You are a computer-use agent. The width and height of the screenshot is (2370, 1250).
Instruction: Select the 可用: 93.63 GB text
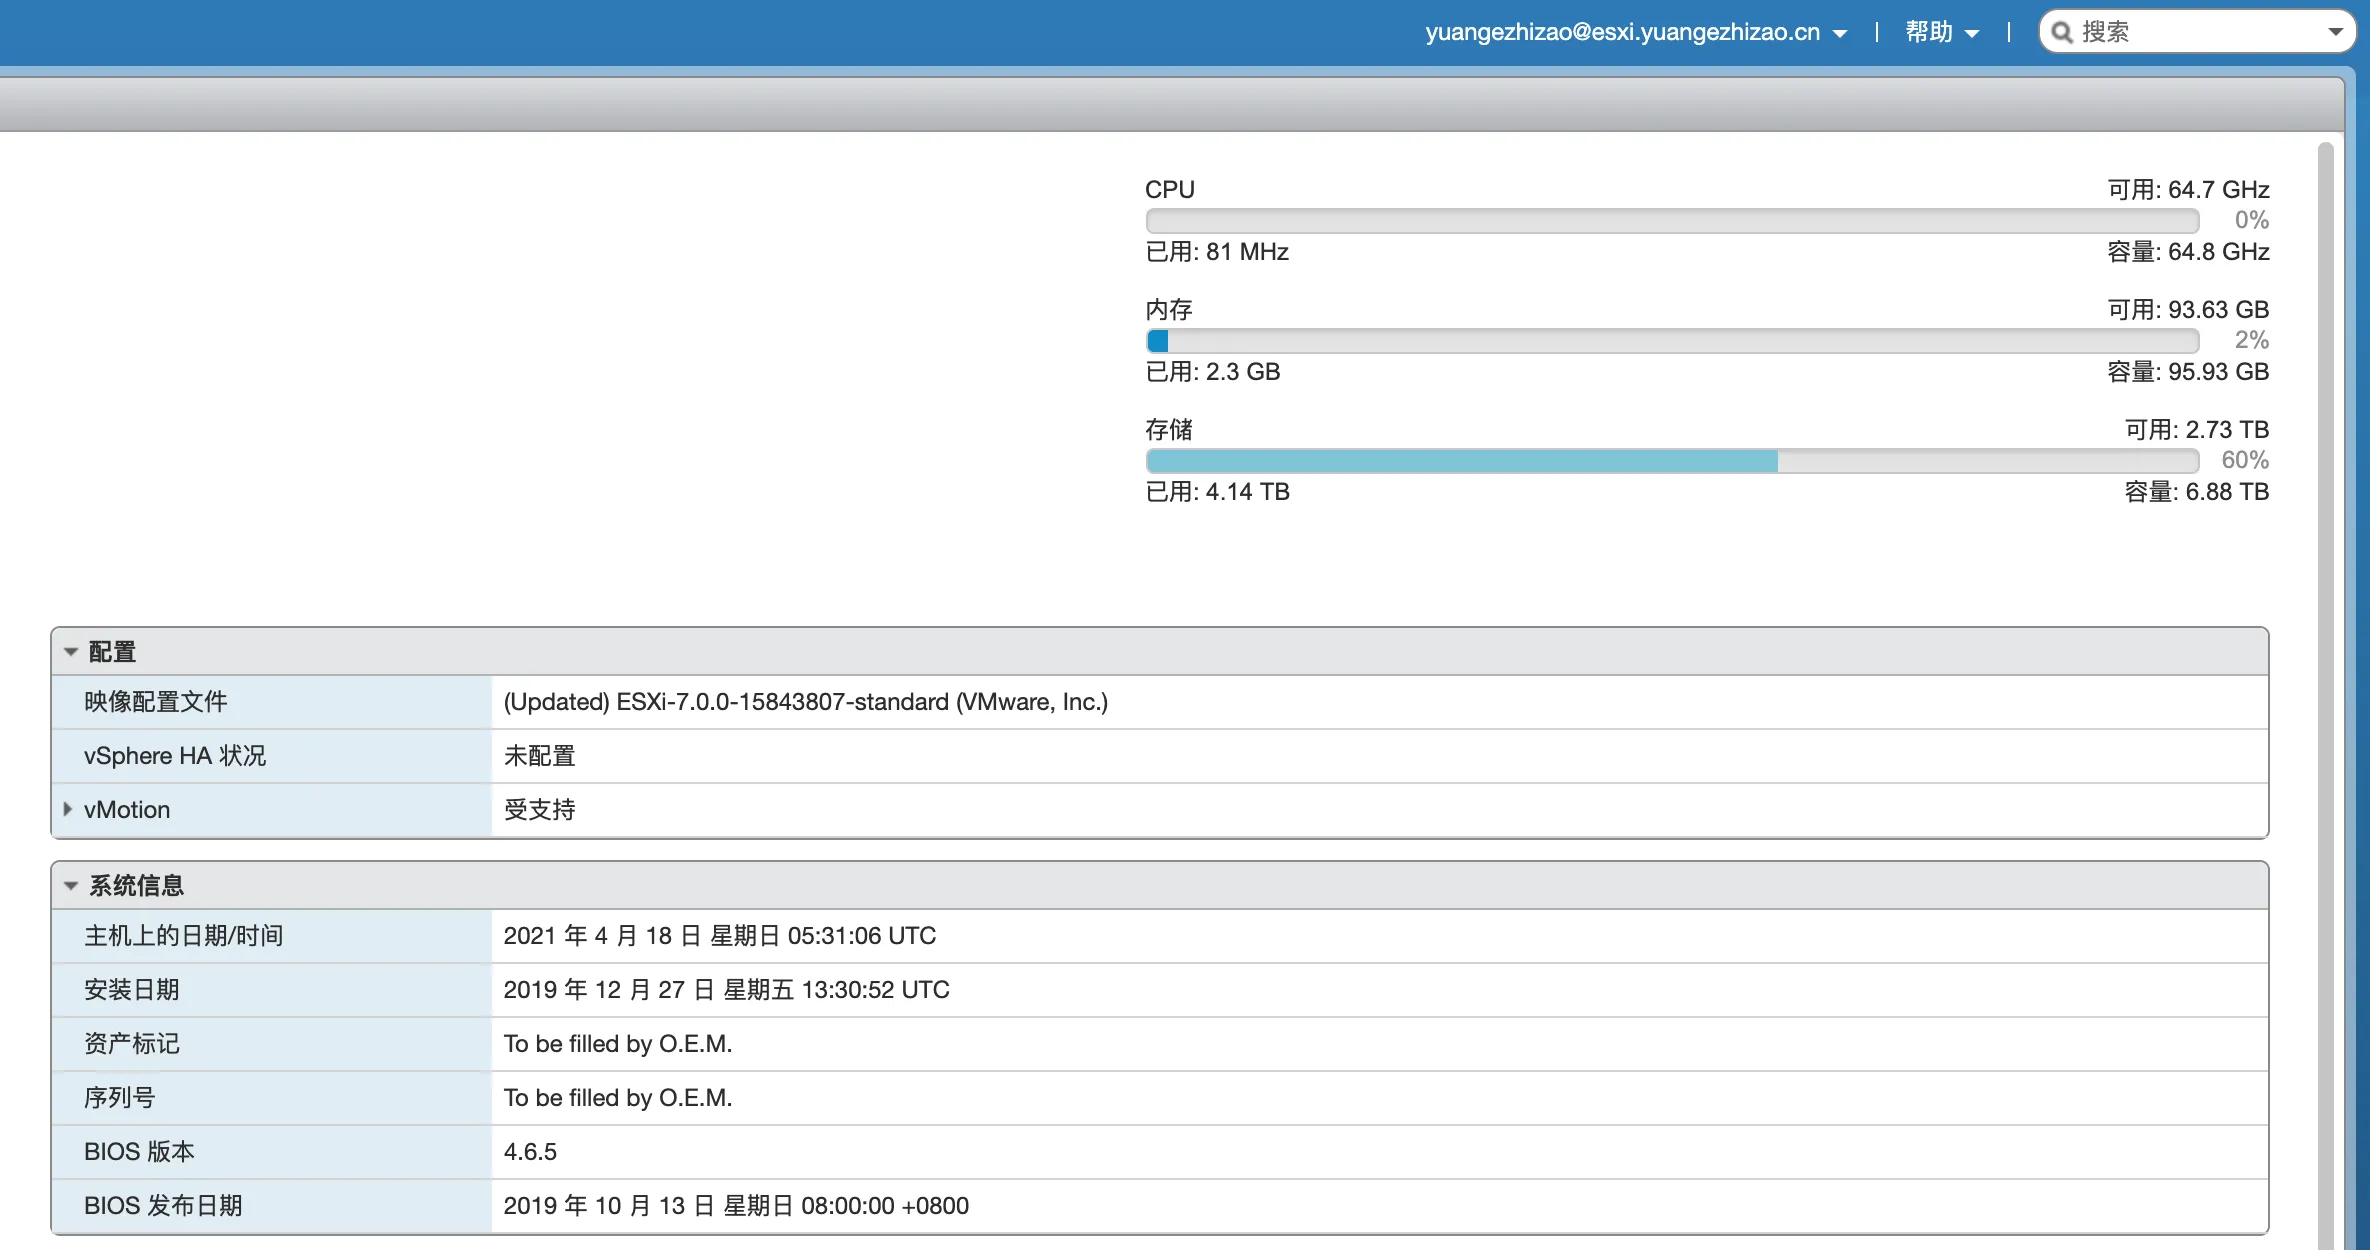(2188, 310)
